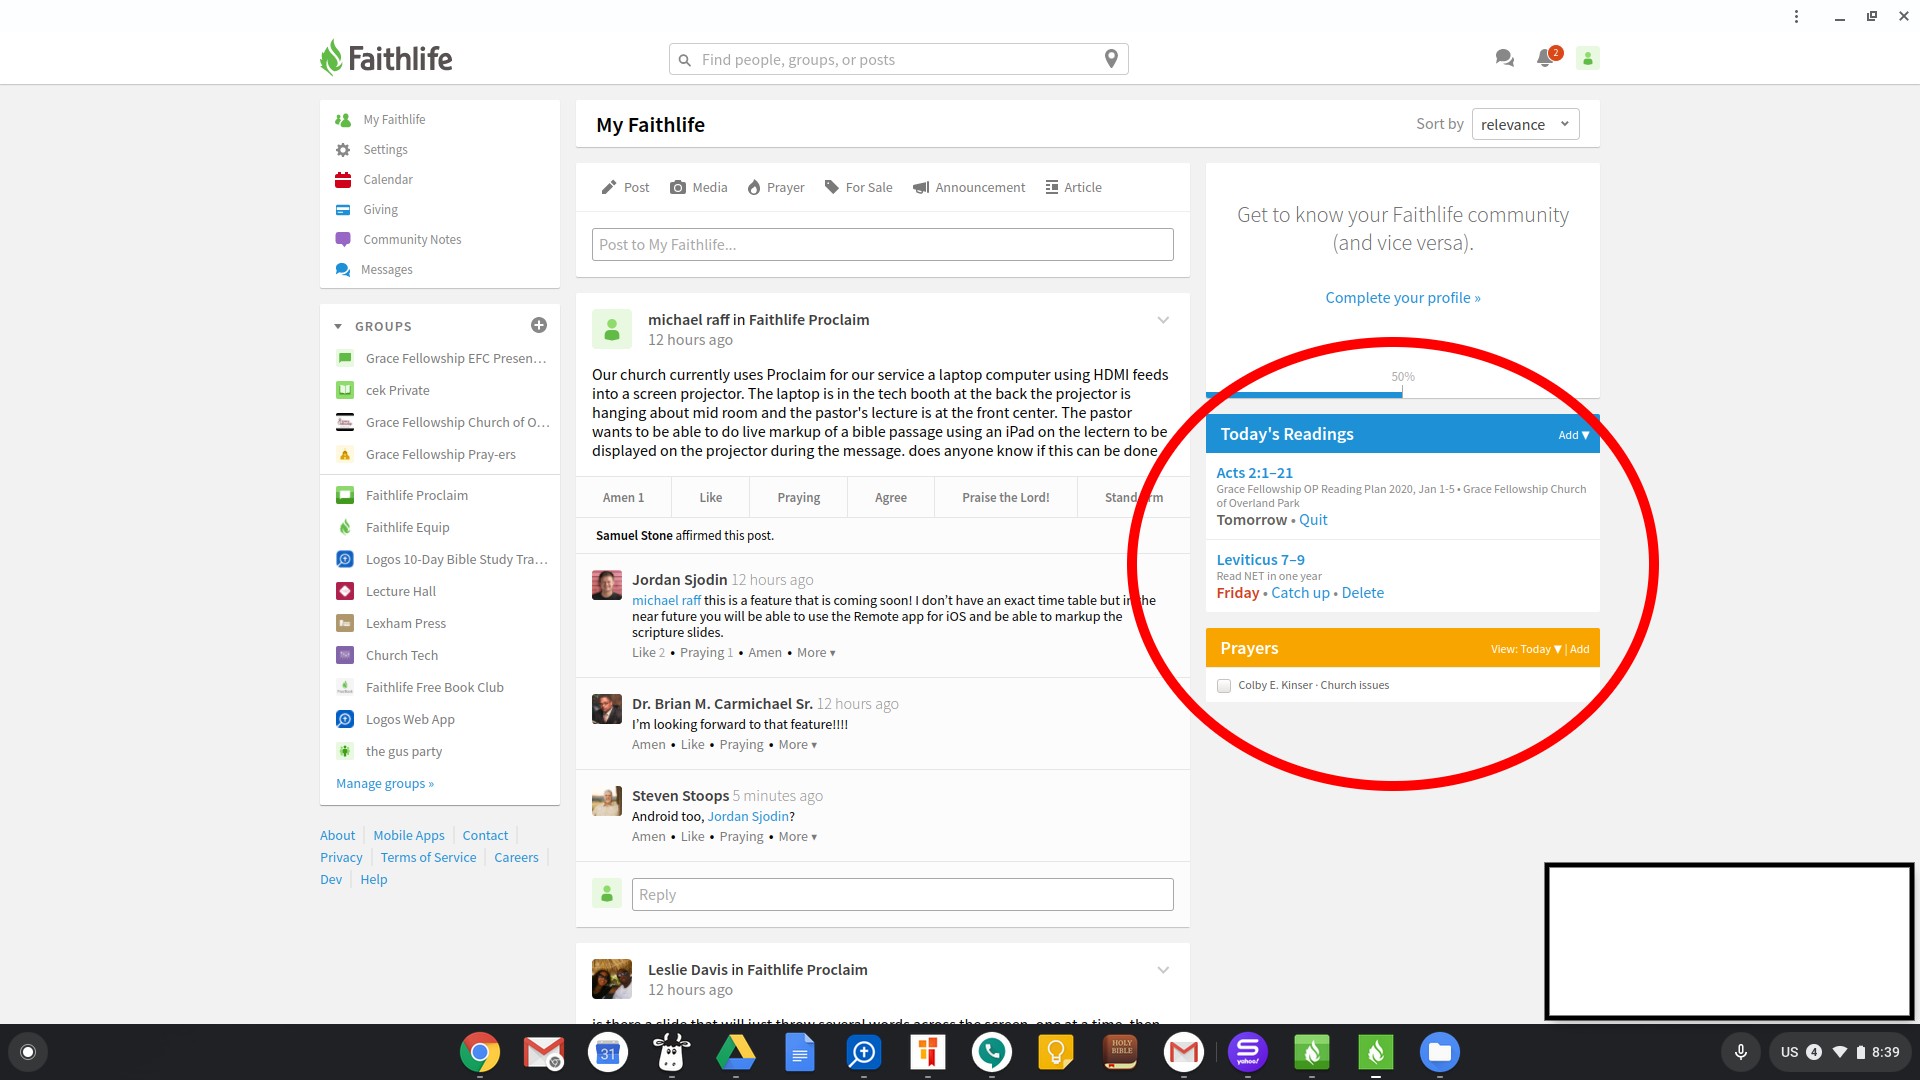Click Complete your profile link
The height and width of the screenshot is (1080, 1920).
[x=1402, y=298]
